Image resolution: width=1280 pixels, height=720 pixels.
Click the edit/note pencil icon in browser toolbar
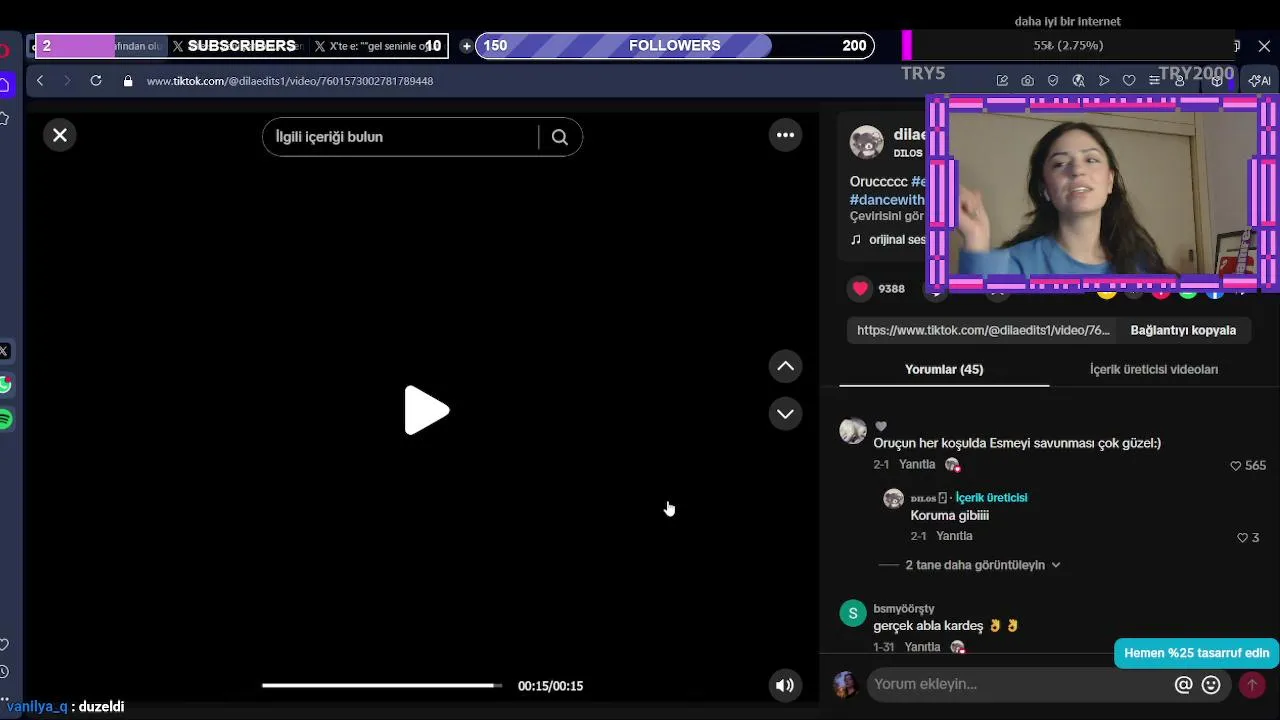pyautogui.click(x=1002, y=81)
